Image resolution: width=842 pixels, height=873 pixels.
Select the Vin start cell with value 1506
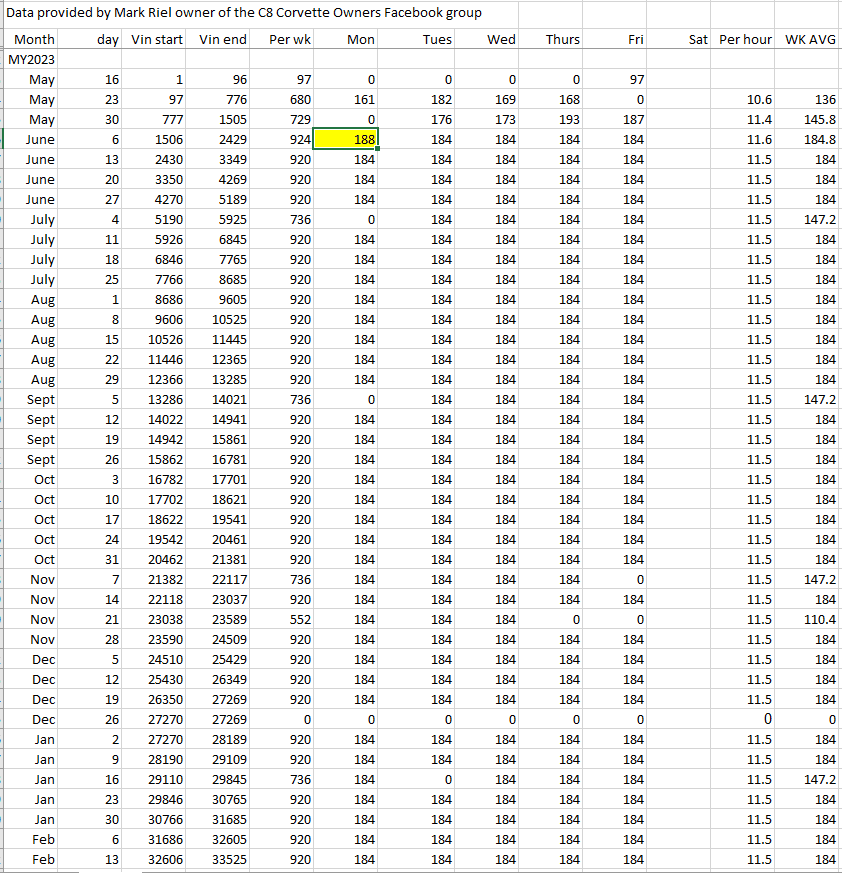[157, 140]
